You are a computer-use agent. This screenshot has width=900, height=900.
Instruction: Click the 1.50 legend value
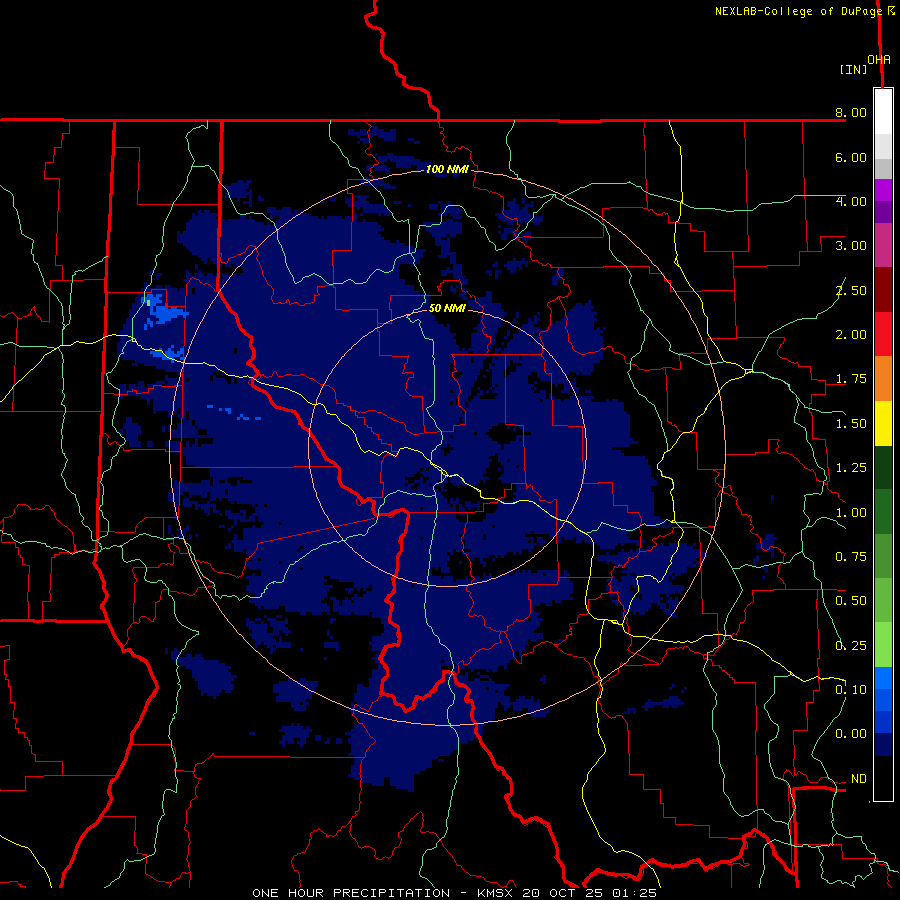(x=851, y=424)
